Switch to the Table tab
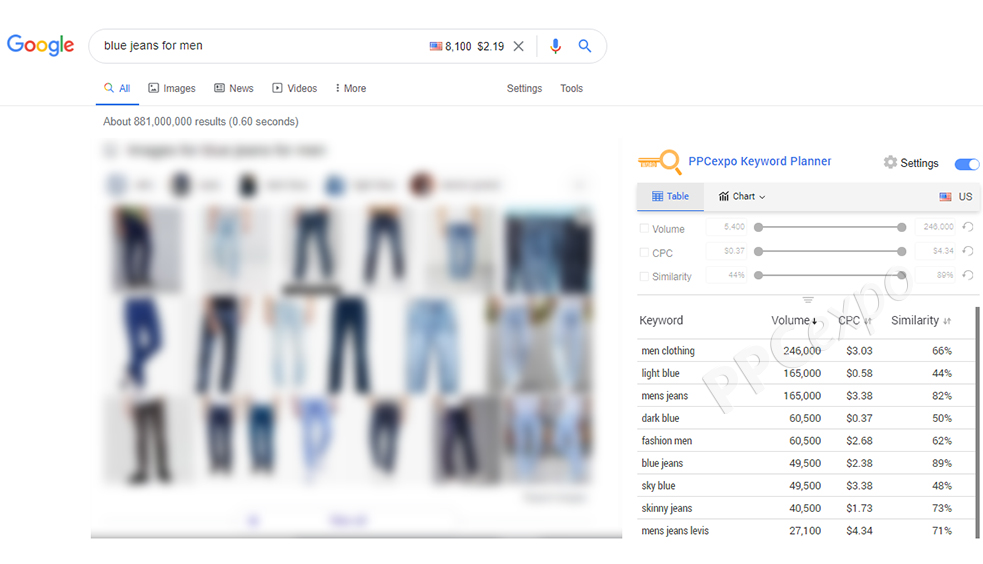The width and height of the screenshot is (983, 564). (x=670, y=196)
